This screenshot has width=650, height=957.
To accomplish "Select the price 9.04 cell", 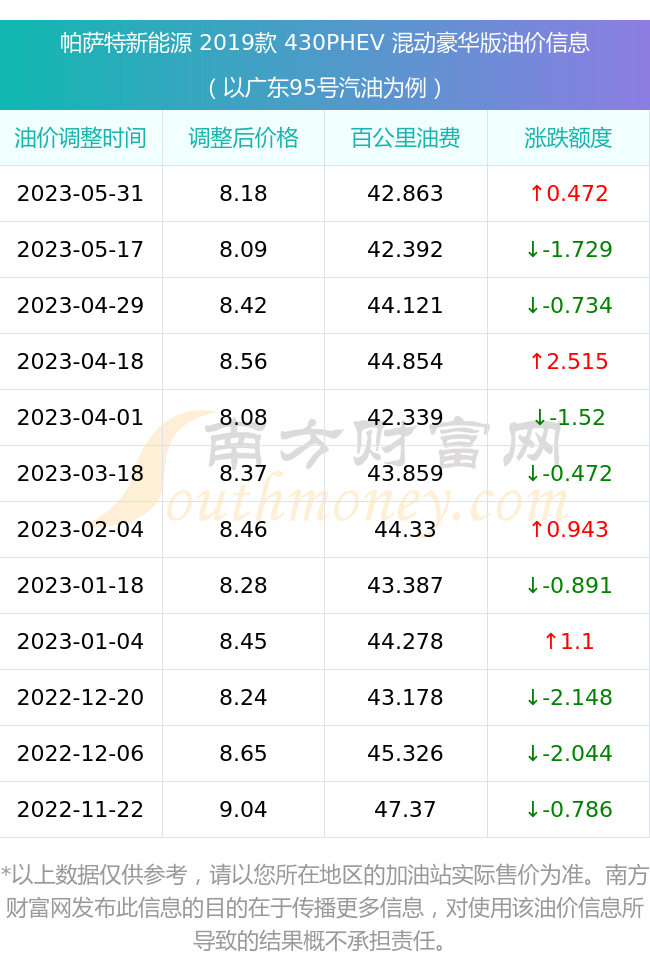I will pyautogui.click(x=243, y=809).
